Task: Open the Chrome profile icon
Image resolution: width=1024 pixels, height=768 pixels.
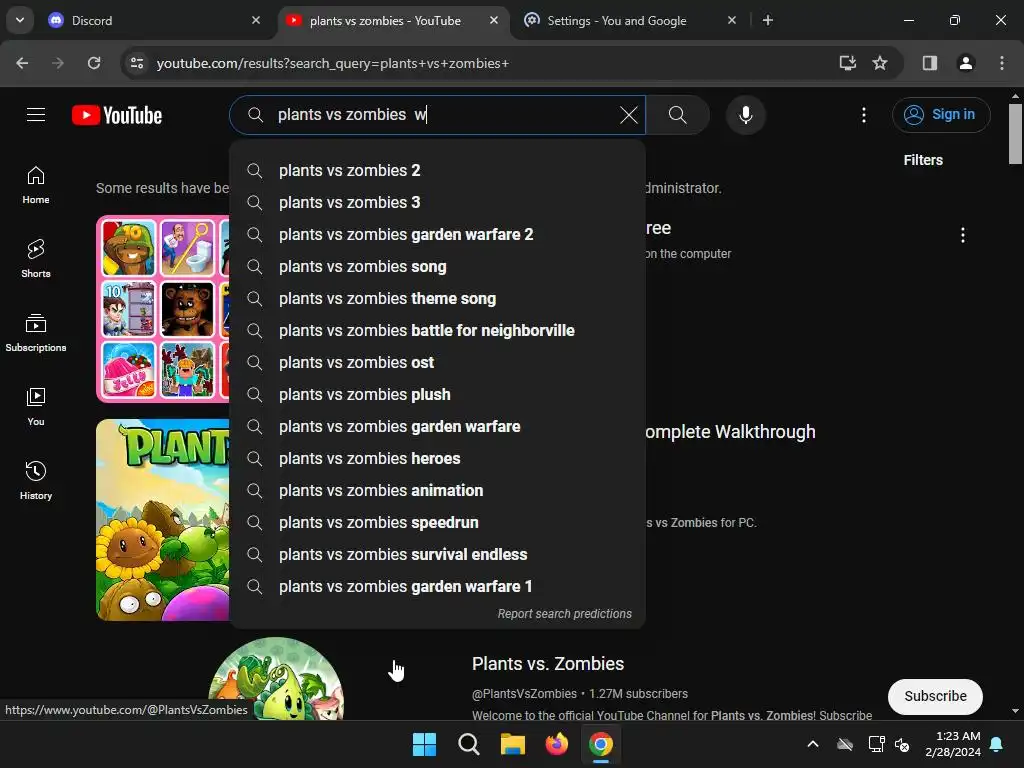Action: [x=966, y=63]
